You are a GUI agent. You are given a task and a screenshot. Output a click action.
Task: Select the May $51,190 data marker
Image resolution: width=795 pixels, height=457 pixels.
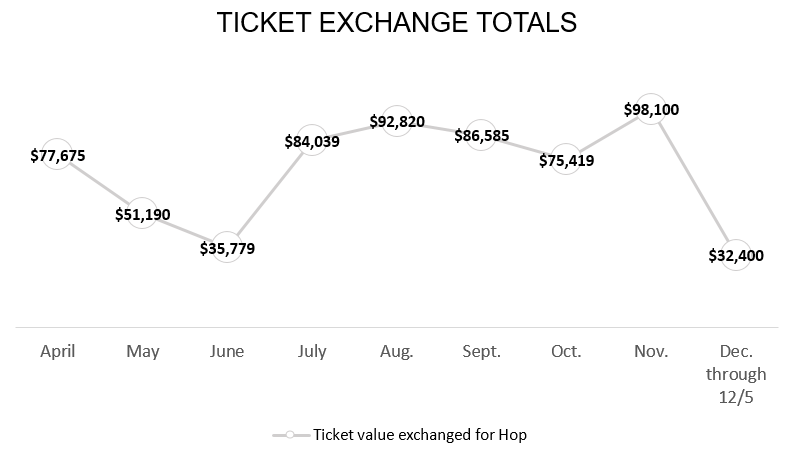[142, 213]
